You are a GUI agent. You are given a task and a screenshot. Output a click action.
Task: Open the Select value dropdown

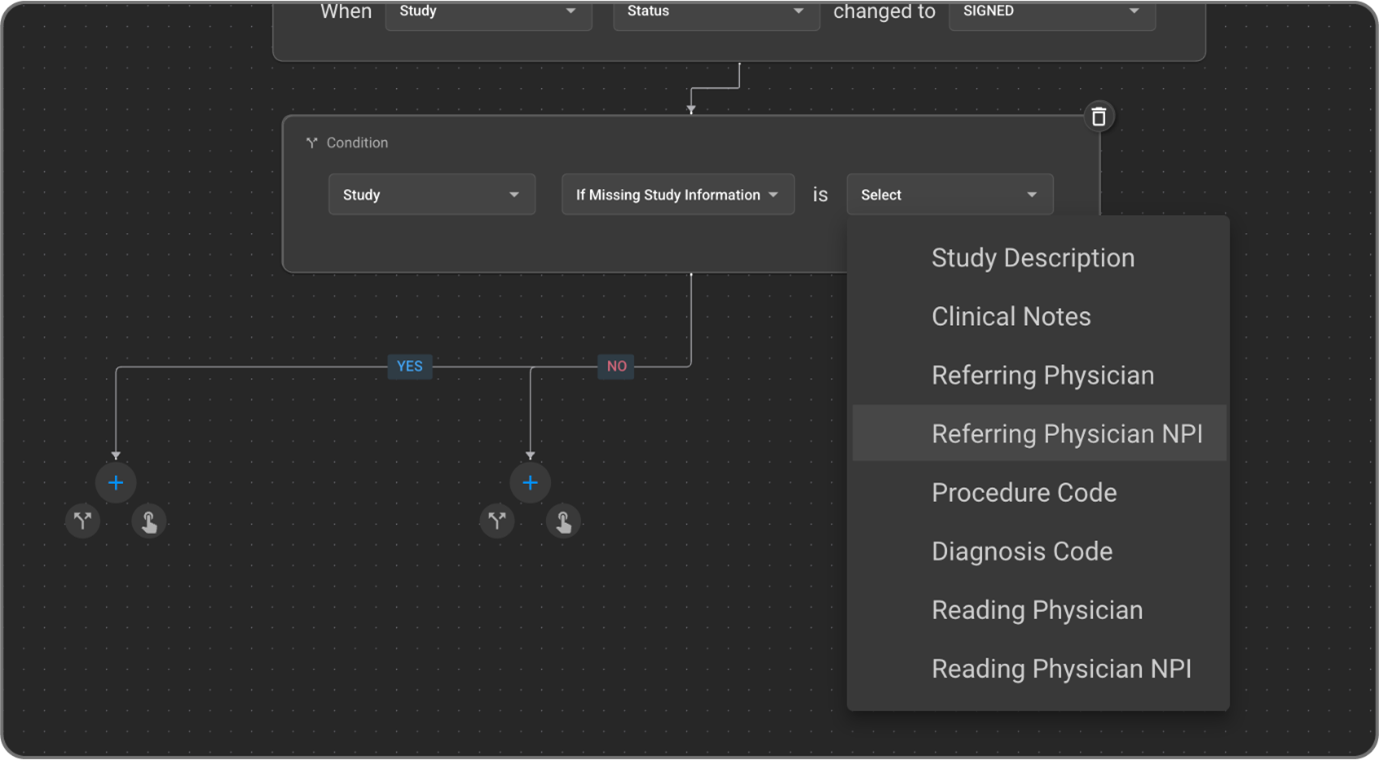tap(949, 195)
